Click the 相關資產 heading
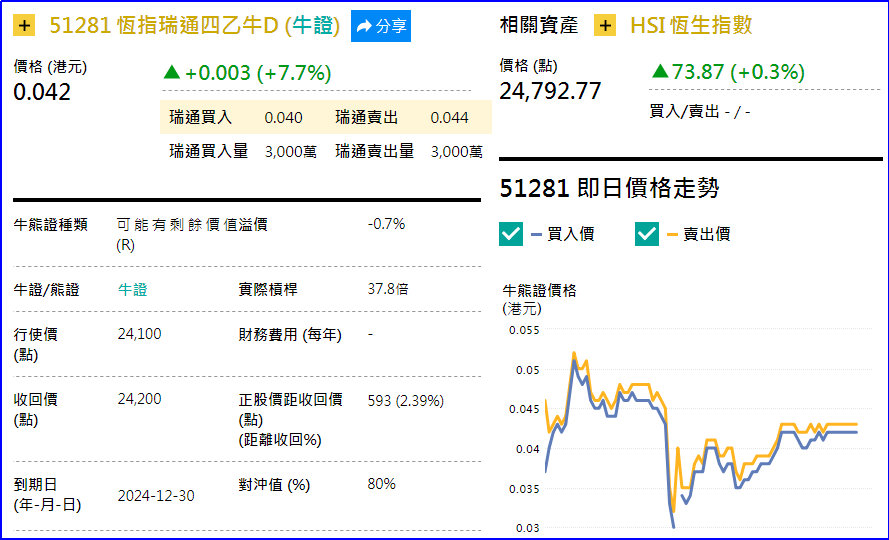This screenshot has width=889, height=540. point(539,26)
